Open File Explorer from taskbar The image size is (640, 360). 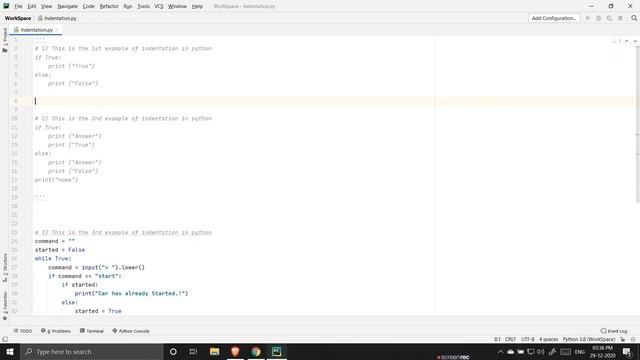point(214,351)
